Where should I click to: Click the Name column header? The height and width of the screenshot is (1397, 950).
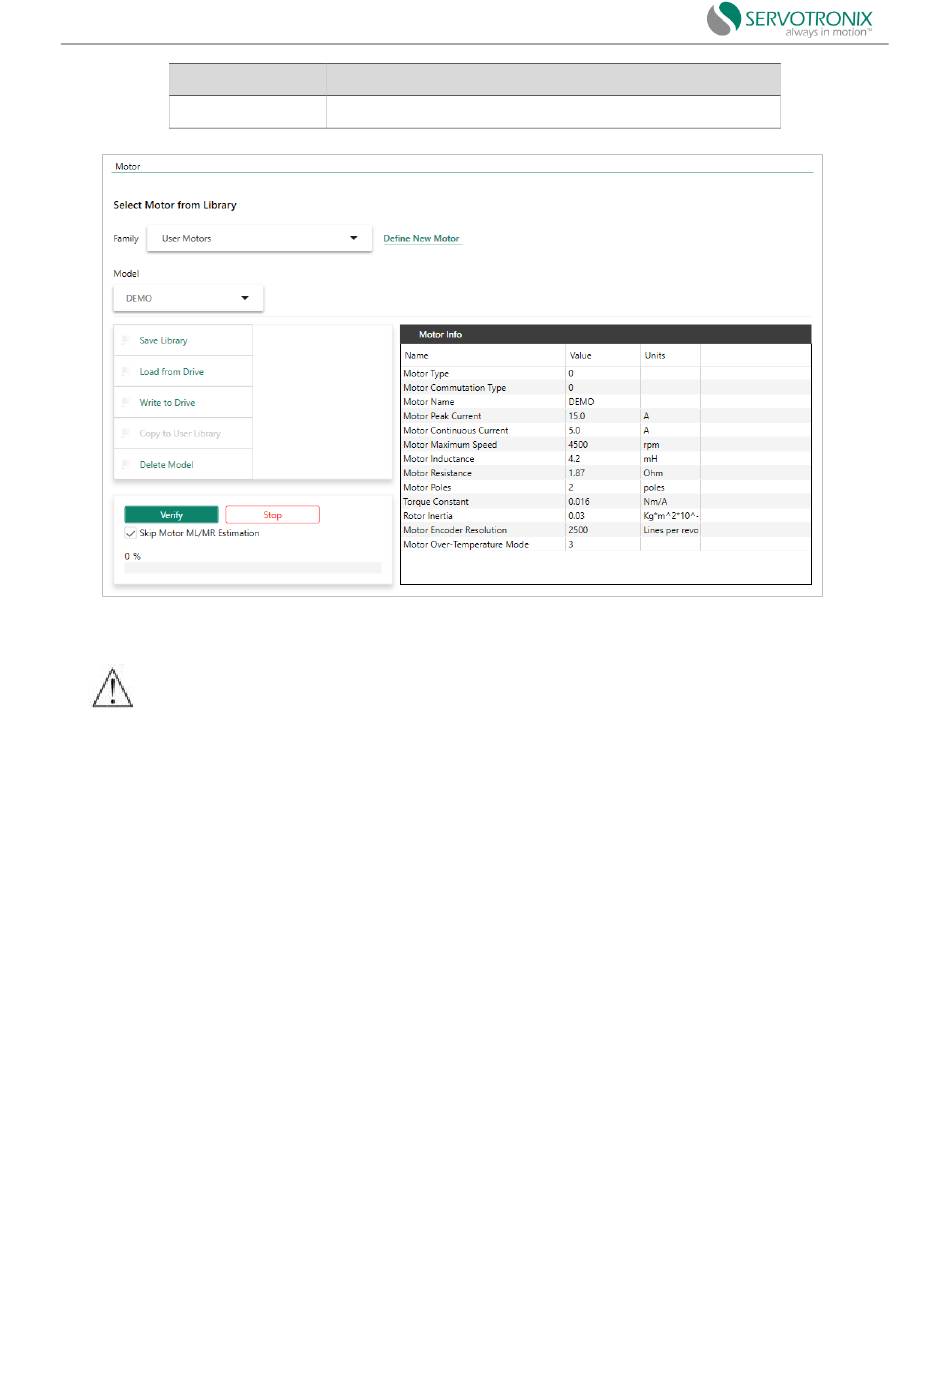point(416,356)
